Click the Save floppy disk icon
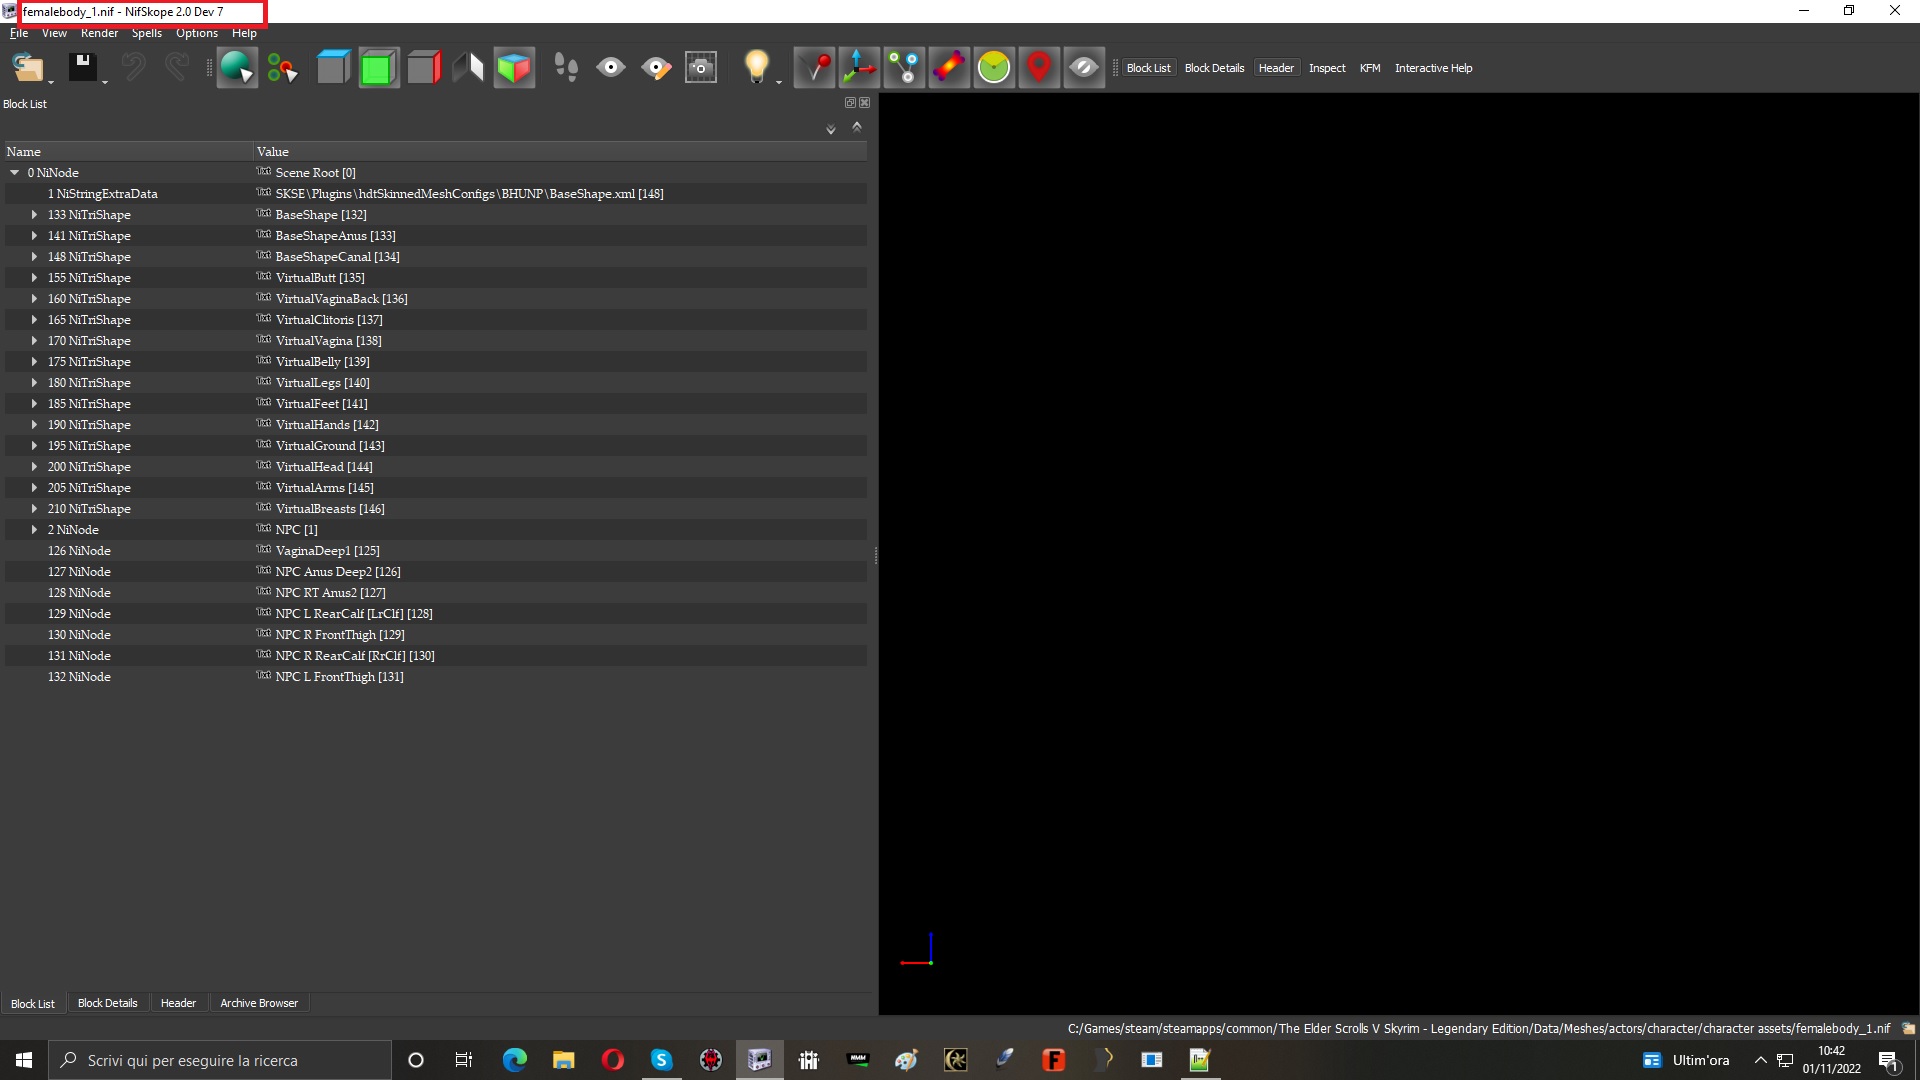This screenshot has width=1920, height=1080. click(x=82, y=68)
